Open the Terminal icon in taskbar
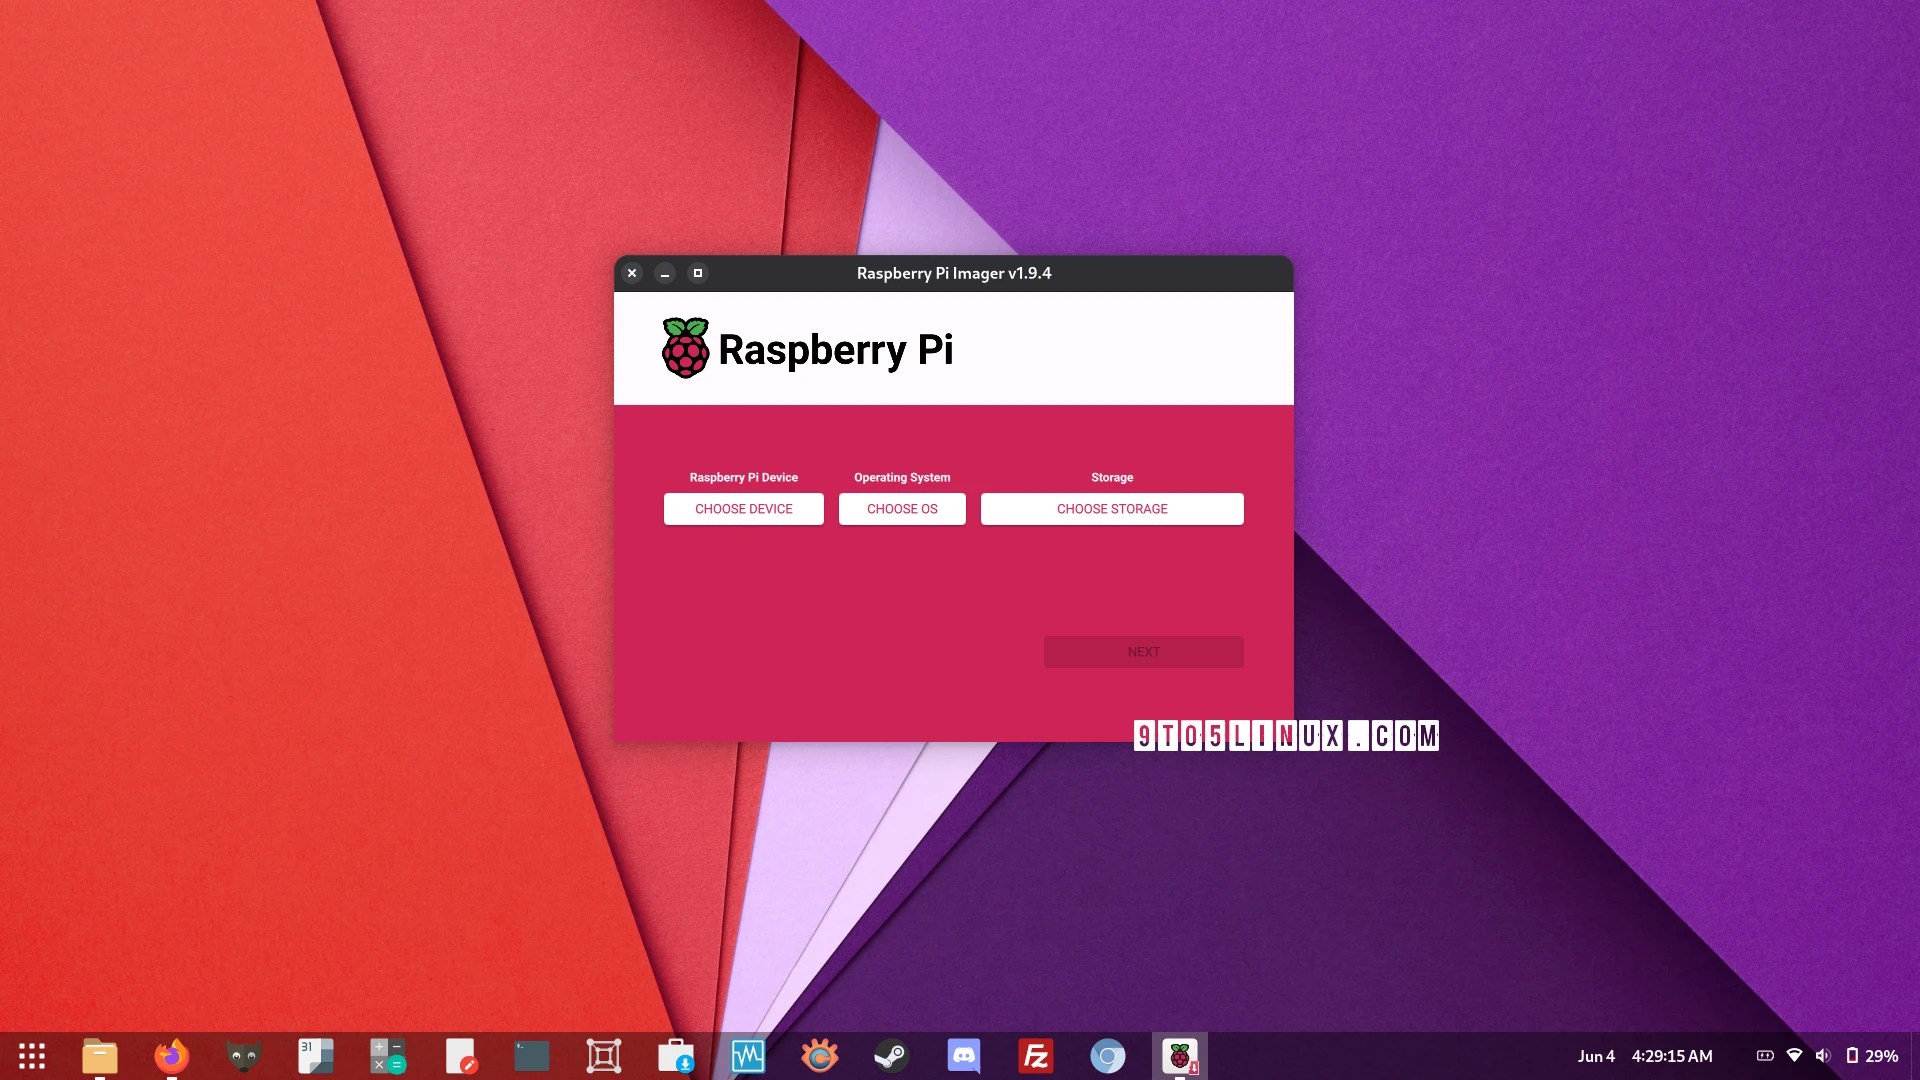This screenshot has height=1080, width=1920. pyautogui.click(x=531, y=1056)
